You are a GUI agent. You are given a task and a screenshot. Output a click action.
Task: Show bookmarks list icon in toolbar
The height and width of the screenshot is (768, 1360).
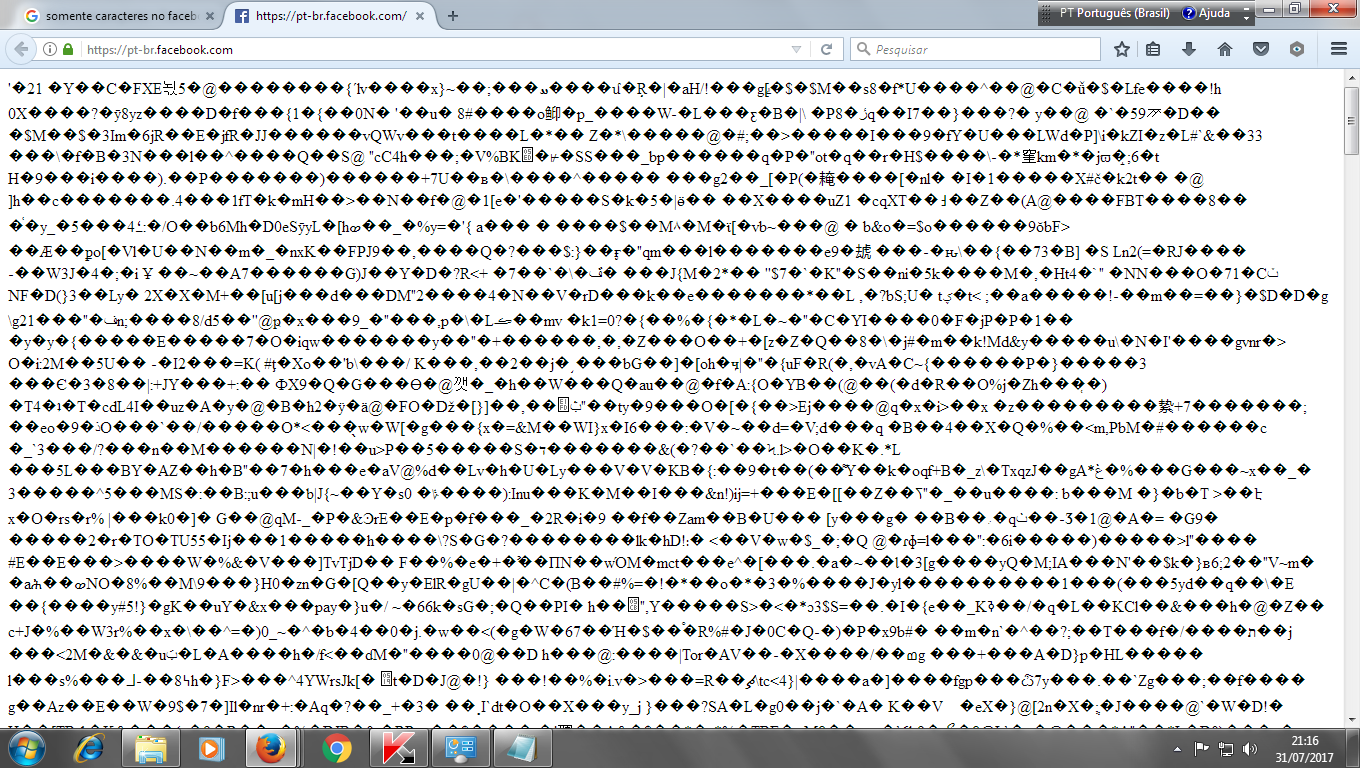pyautogui.click(x=1153, y=49)
